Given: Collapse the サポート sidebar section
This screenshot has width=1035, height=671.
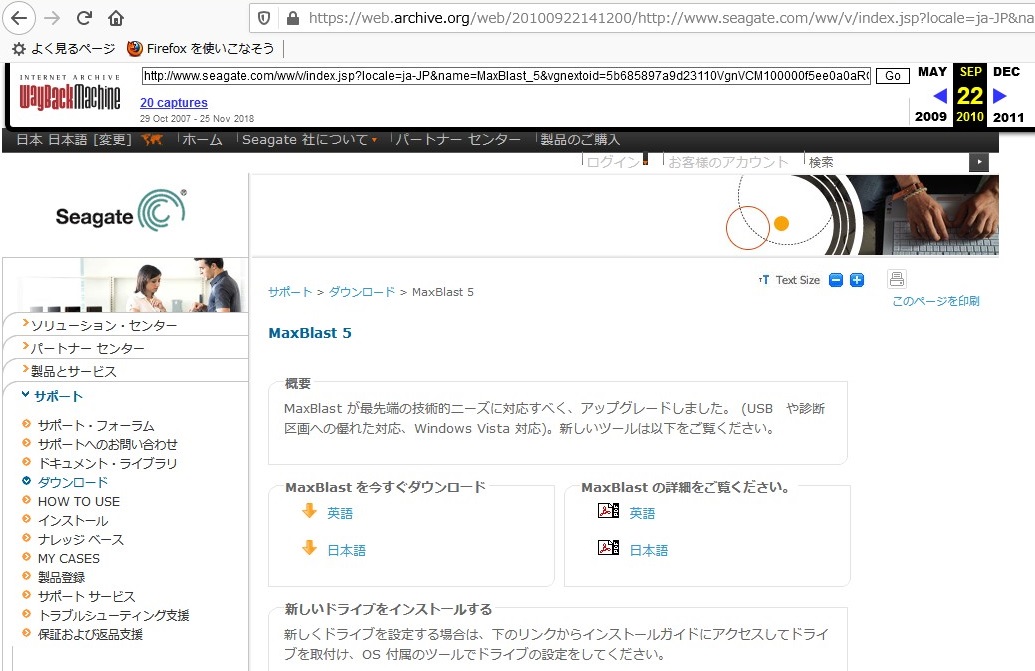Looking at the screenshot, I should coord(58,396).
